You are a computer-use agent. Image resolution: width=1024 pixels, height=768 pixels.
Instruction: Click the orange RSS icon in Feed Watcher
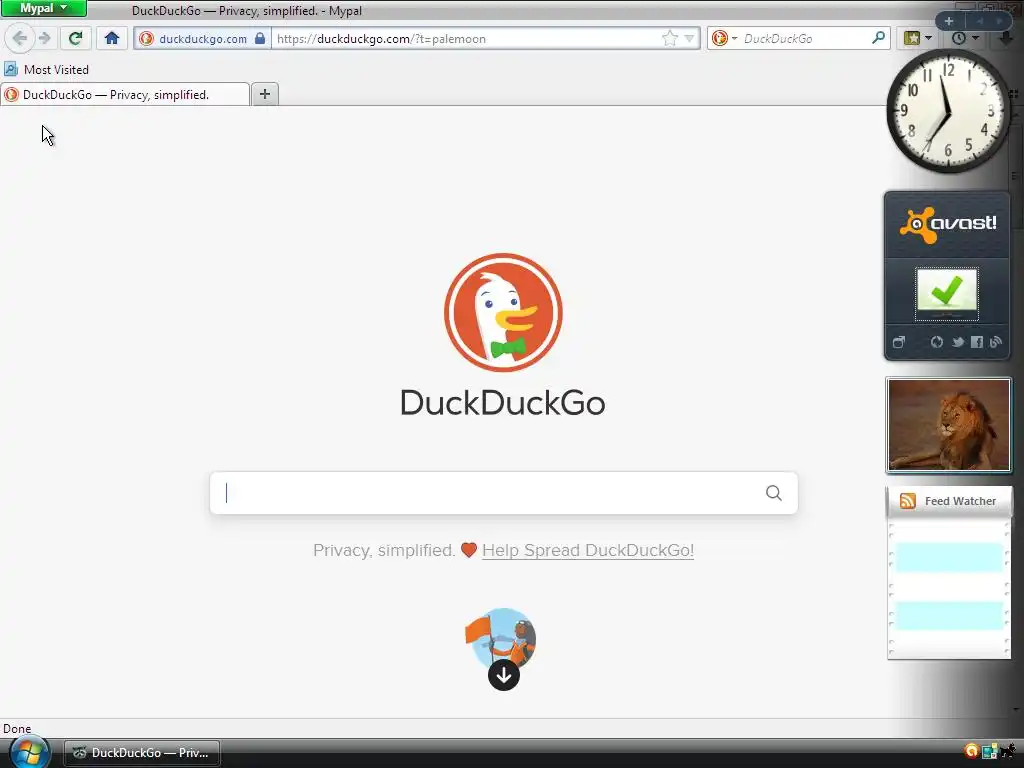pyautogui.click(x=907, y=501)
